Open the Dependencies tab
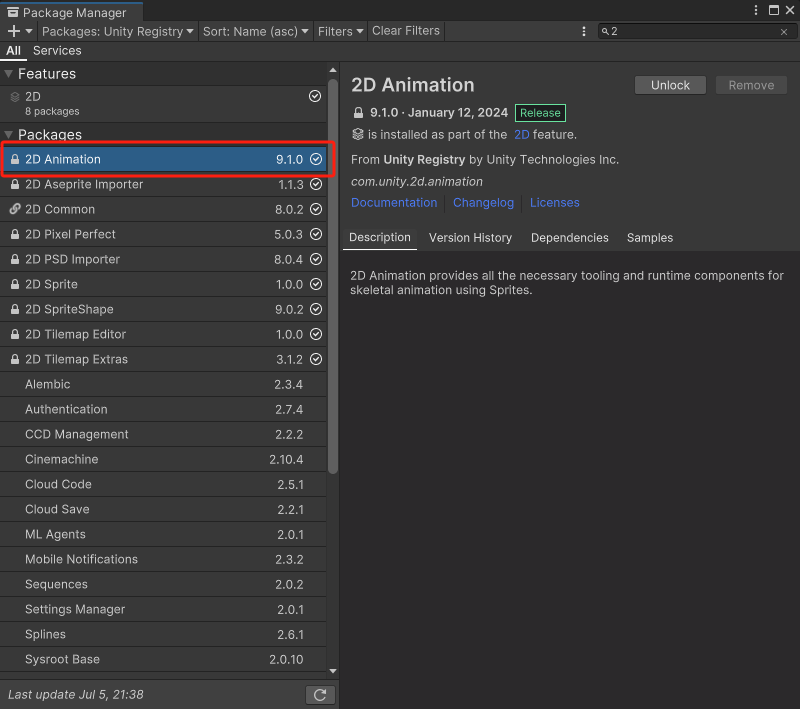 569,238
